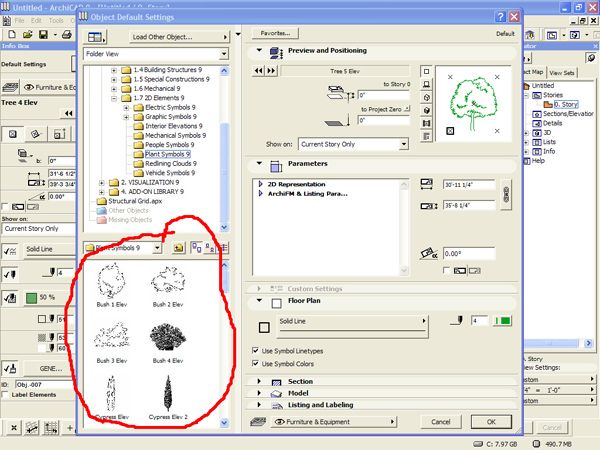Viewport: 600px width, 450px height.
Task: Expand the Listing and Labeling panel
Action: (259, 404)
